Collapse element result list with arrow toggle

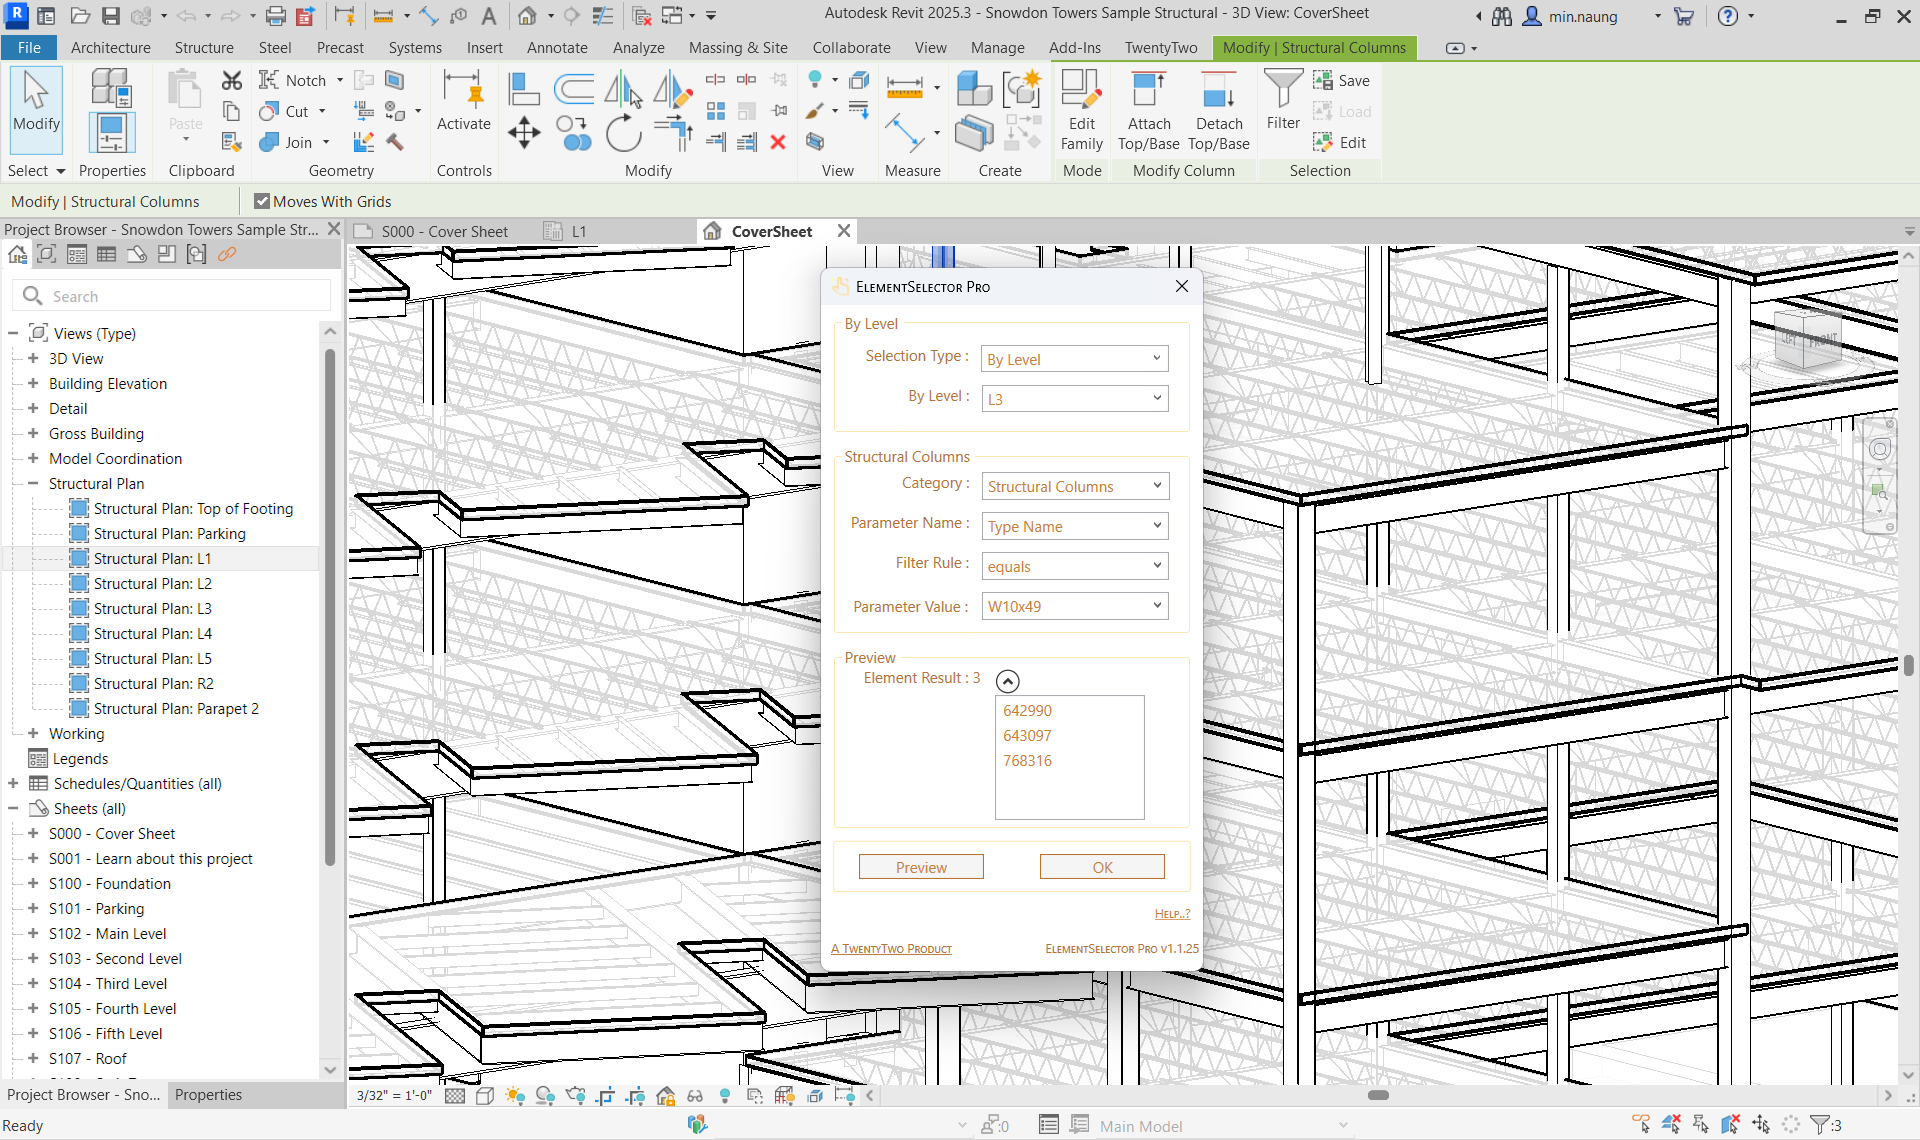1008,681
